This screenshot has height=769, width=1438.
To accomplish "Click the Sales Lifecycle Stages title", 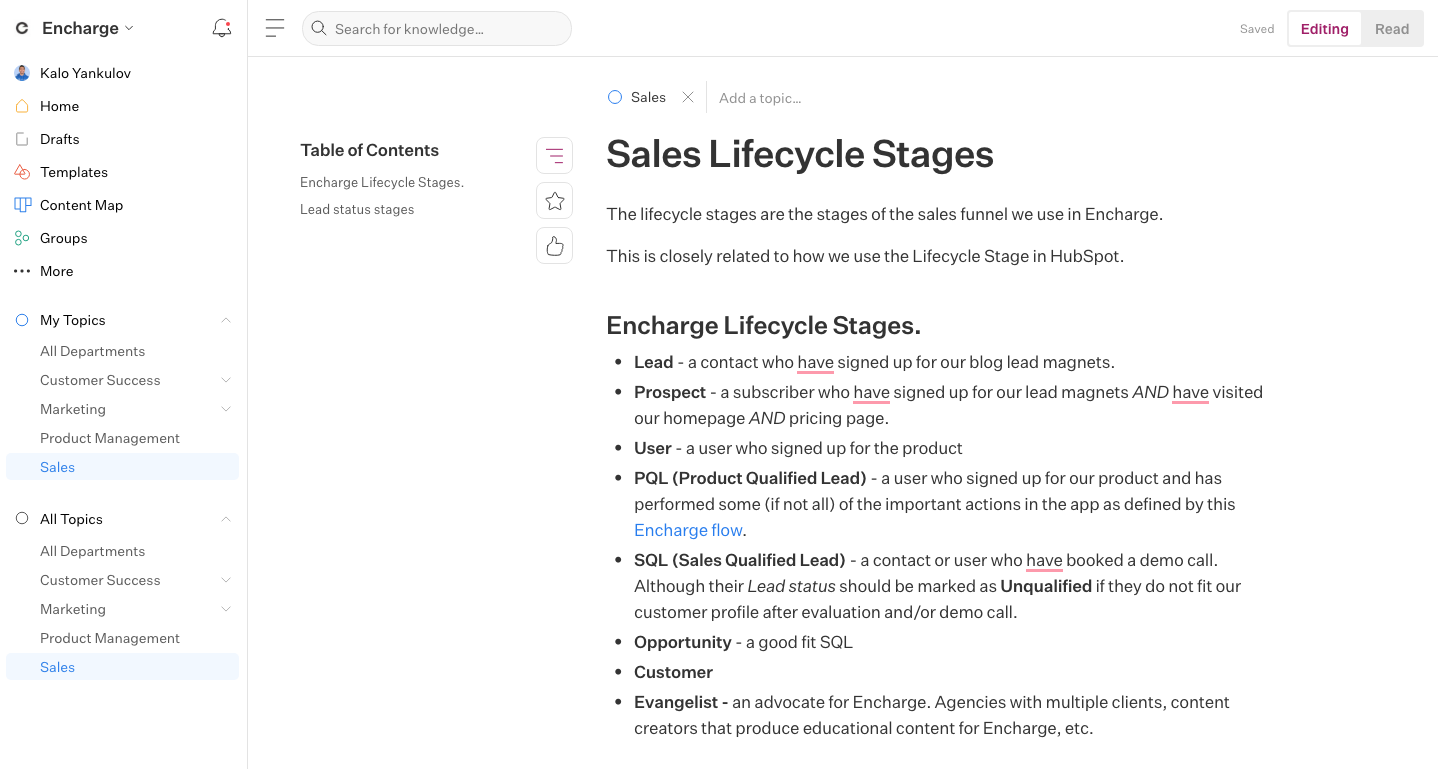I will (800, 154).
